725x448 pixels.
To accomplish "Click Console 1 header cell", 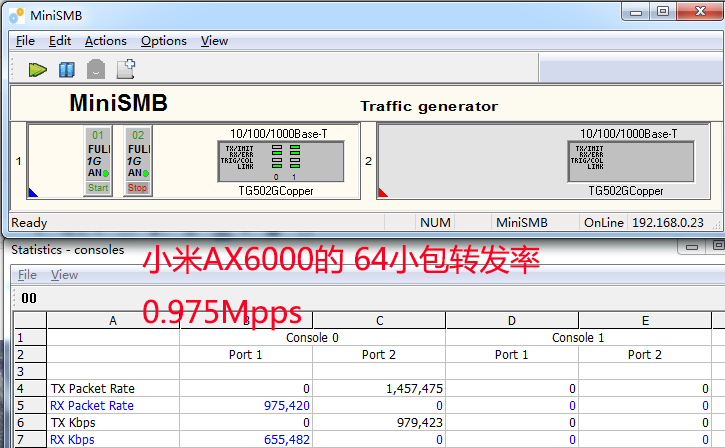I will tap(578, 338).
